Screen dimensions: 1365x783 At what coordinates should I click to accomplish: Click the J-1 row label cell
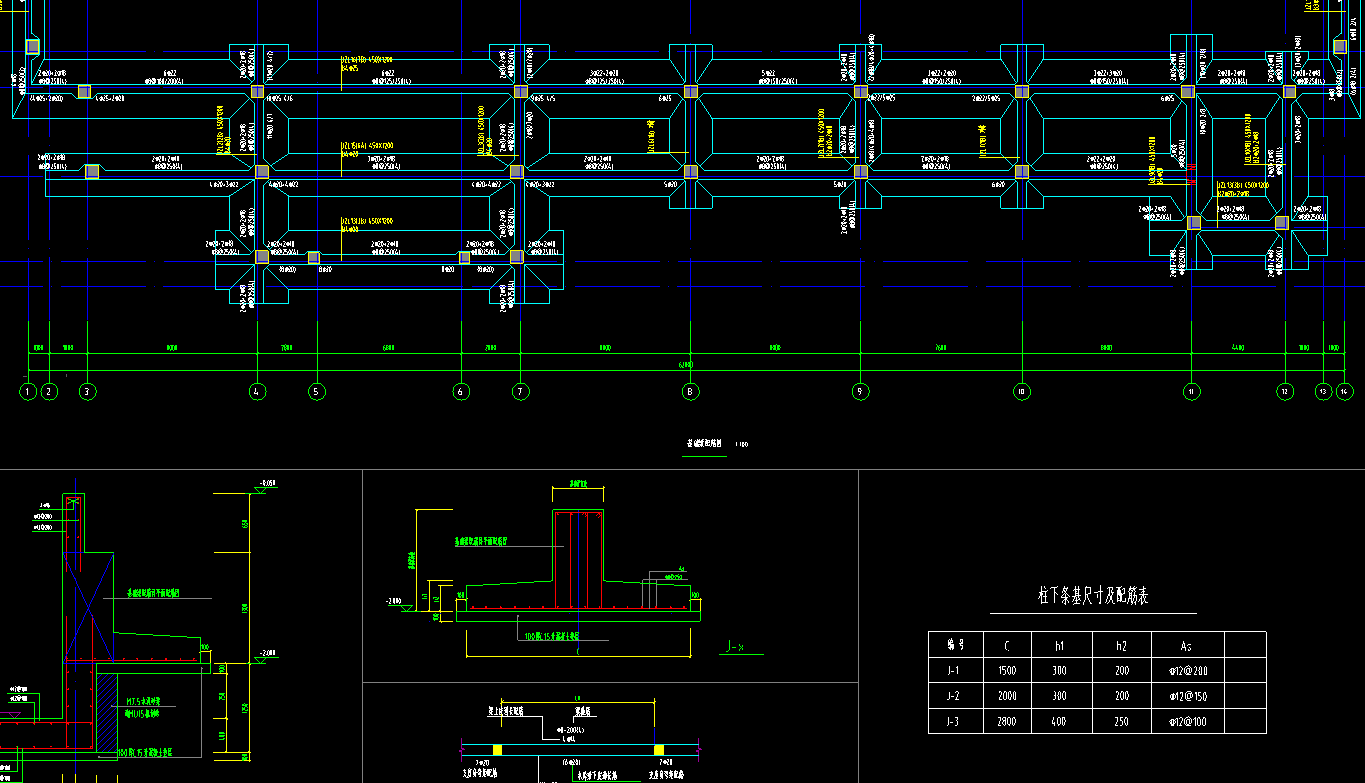click(x=956, y=670)
